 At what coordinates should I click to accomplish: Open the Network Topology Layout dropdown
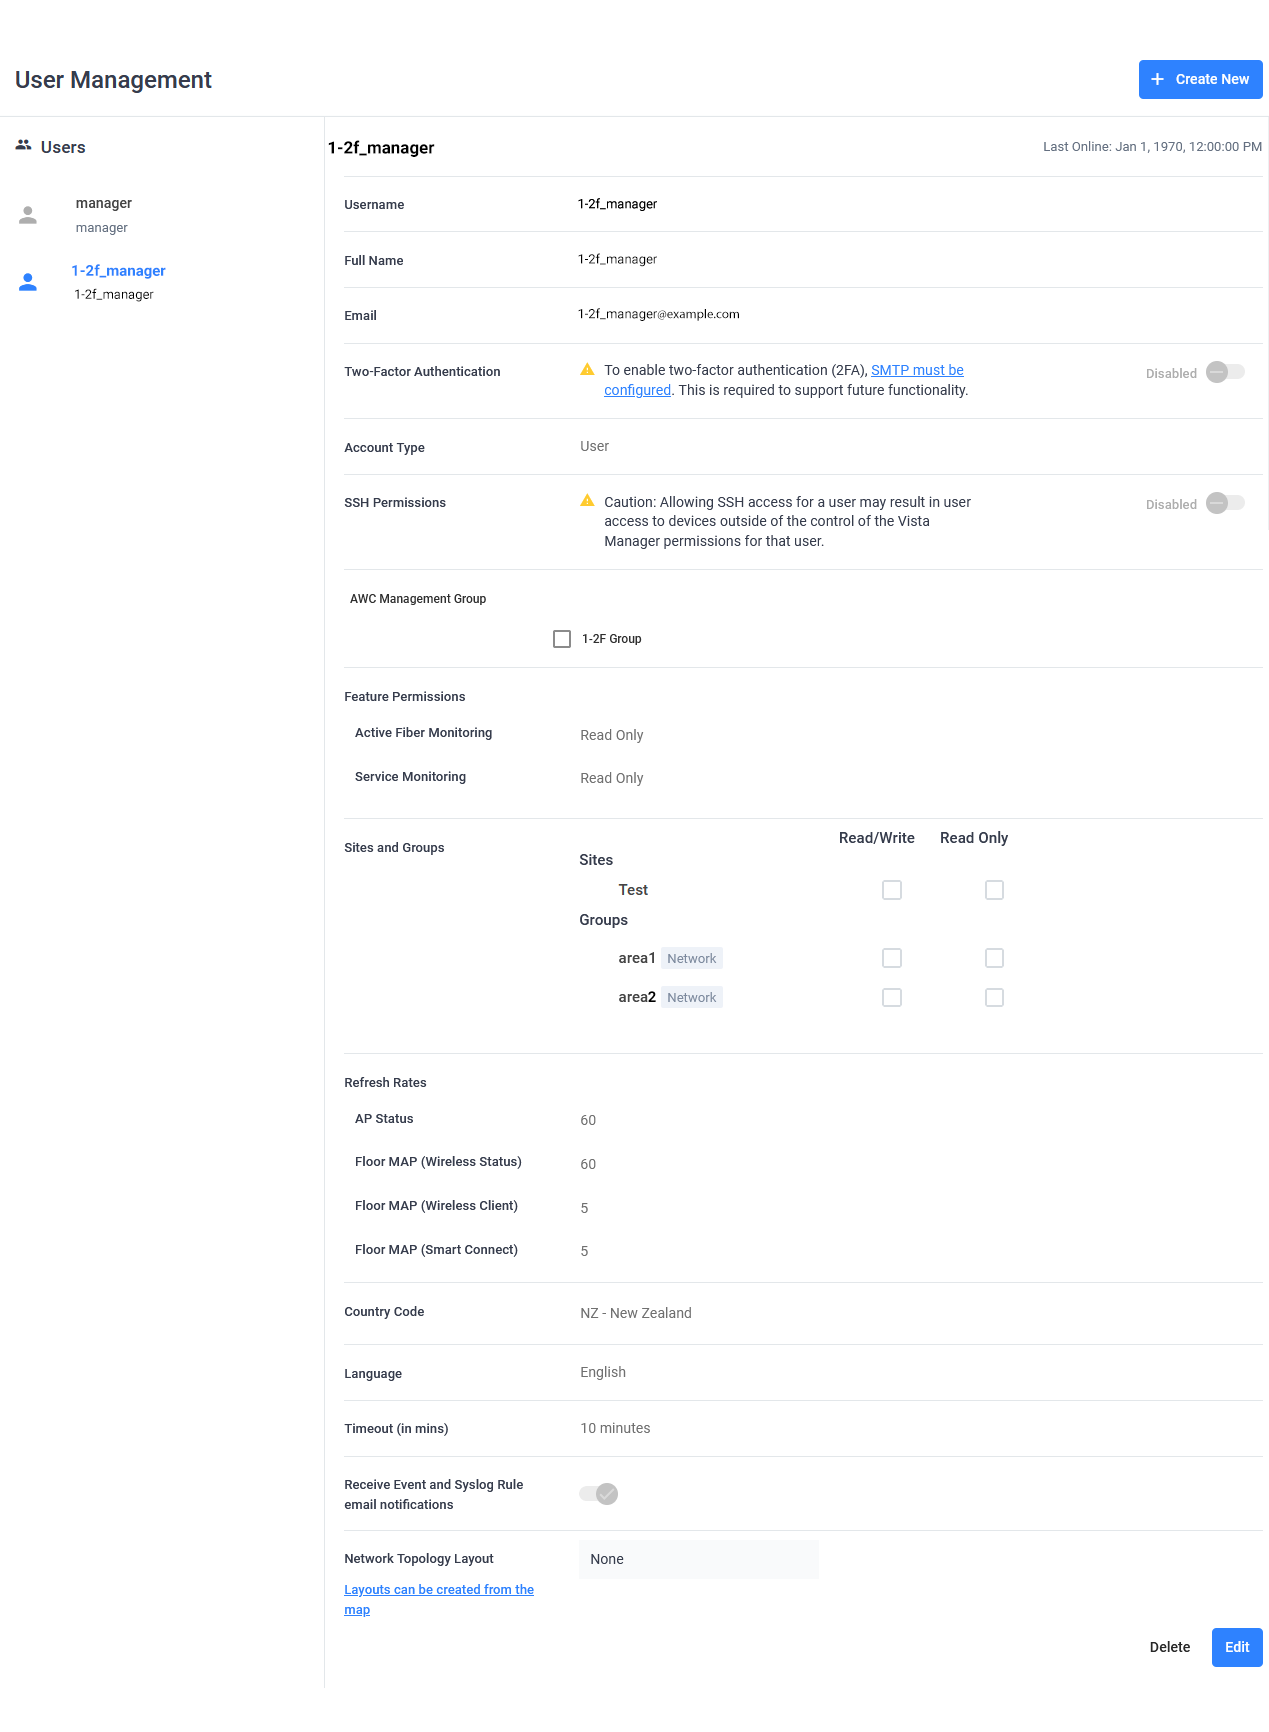click(698, 1559)
